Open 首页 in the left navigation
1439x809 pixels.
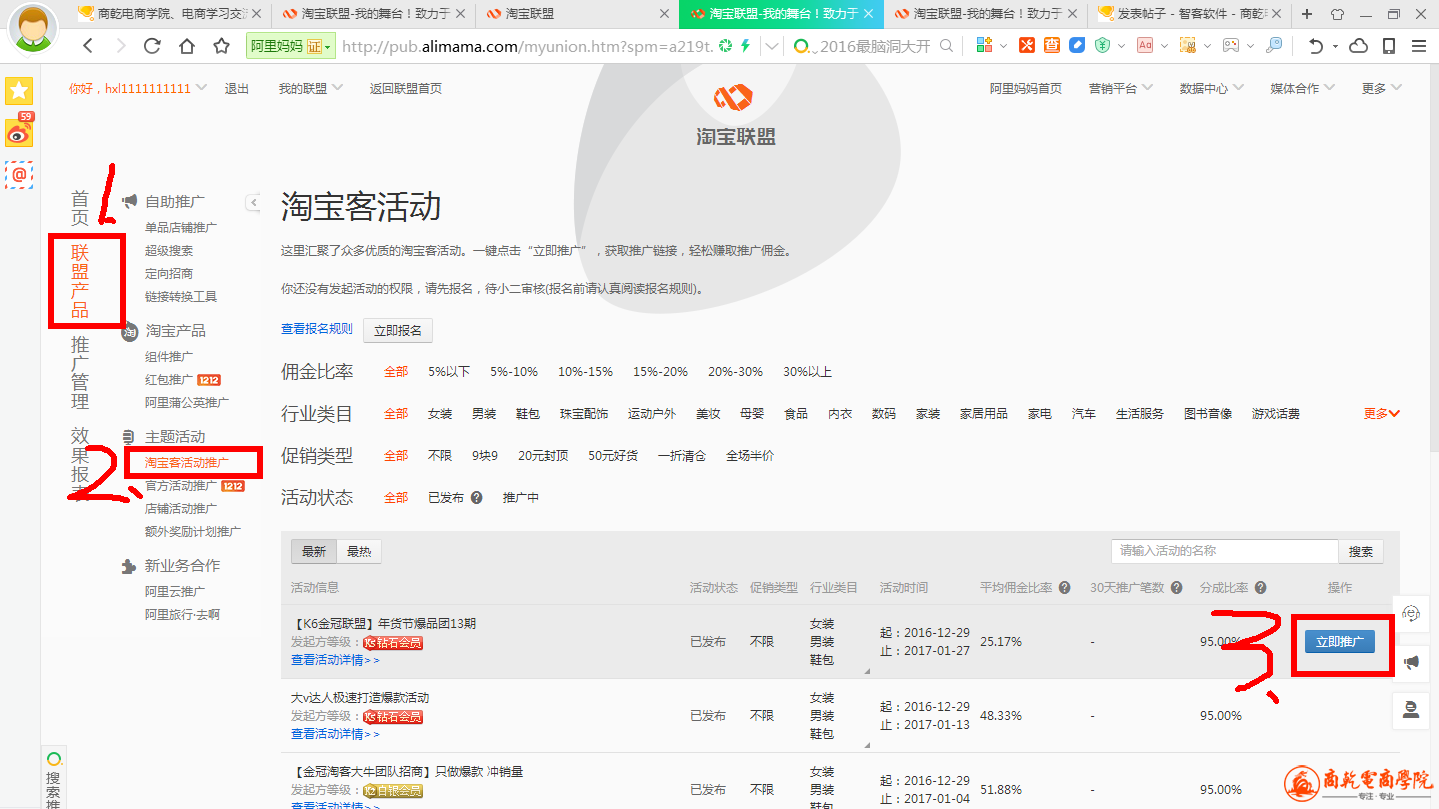[x=80, y=208]
